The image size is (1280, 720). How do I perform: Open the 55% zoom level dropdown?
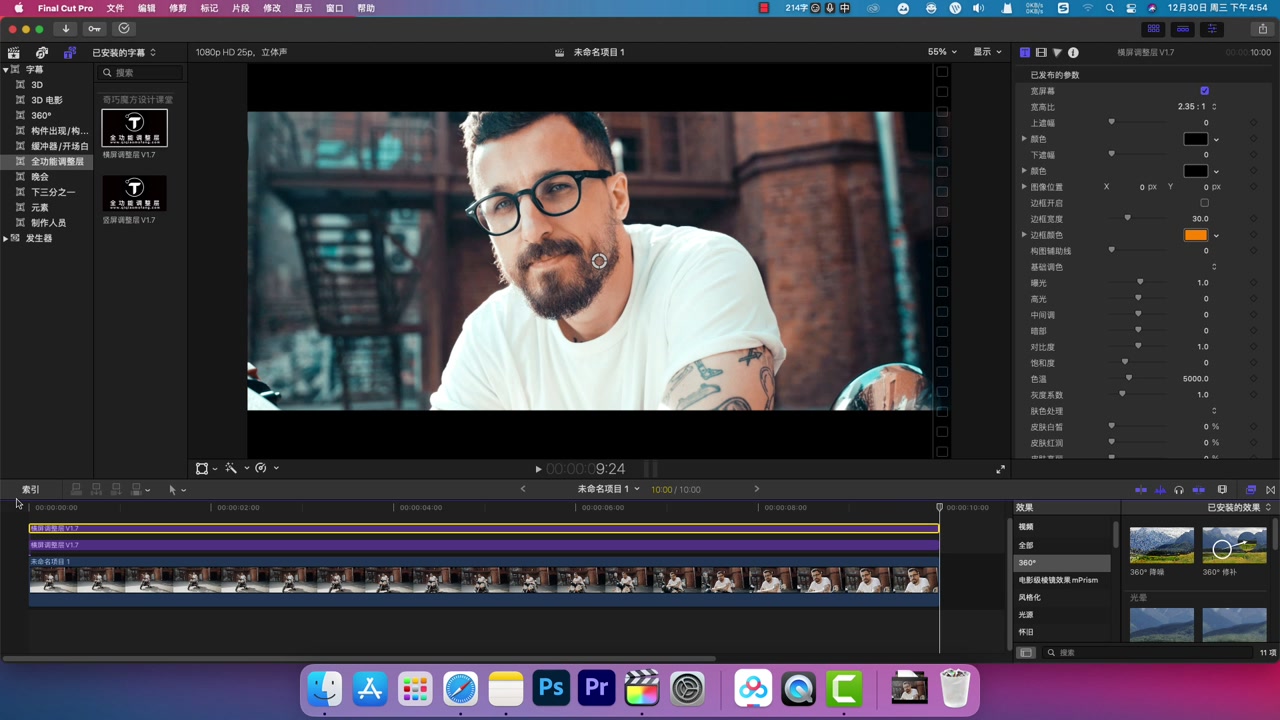click(942, 52)
